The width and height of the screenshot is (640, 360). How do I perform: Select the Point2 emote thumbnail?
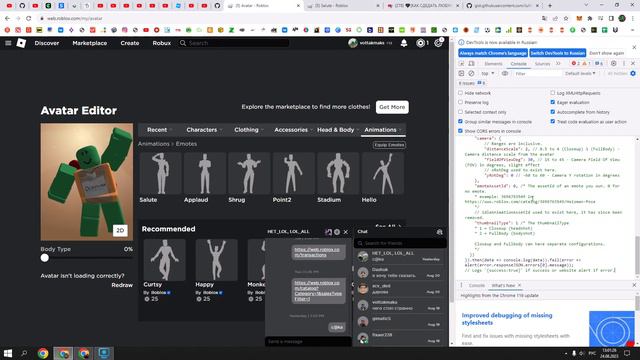[x=294, y=173]
